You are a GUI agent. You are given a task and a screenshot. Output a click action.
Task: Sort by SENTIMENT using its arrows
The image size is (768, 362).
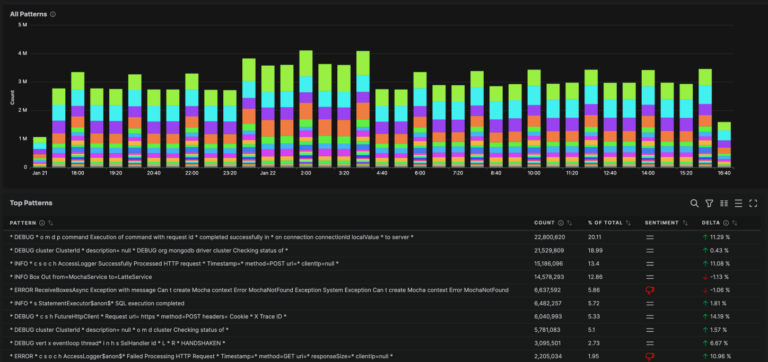tap(685, 223)
